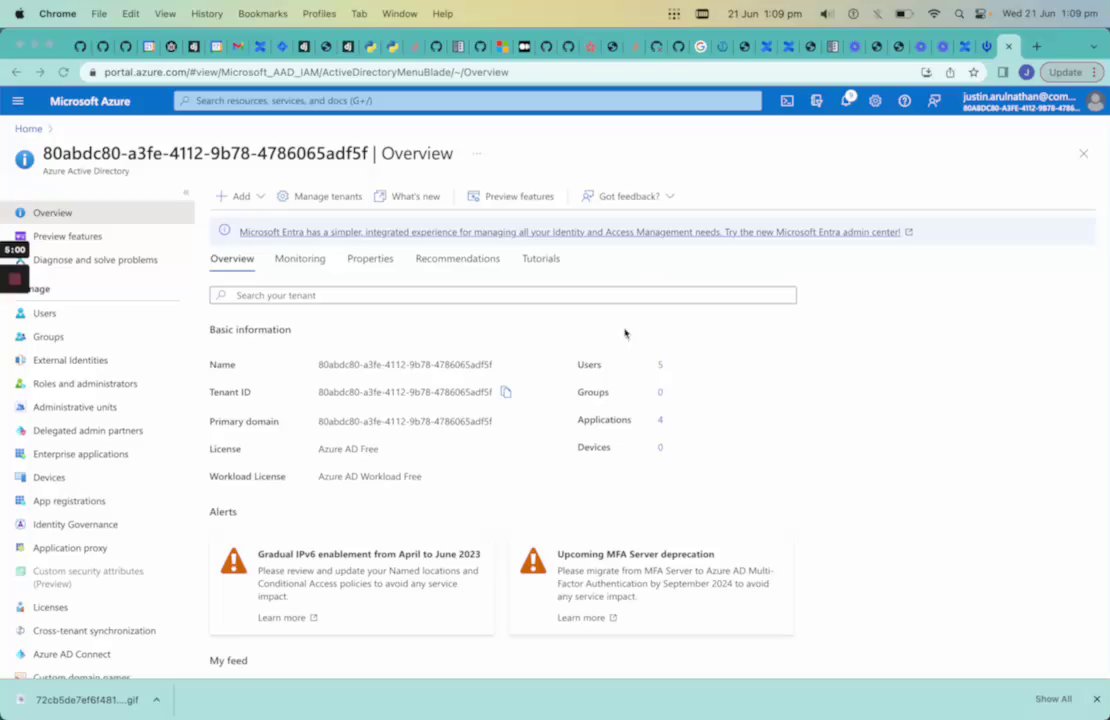Image resolution: width=1110 pixels, height=720 pixels.
Task: Open the Bookmarks menu in the menu bar
Action: 263,13
